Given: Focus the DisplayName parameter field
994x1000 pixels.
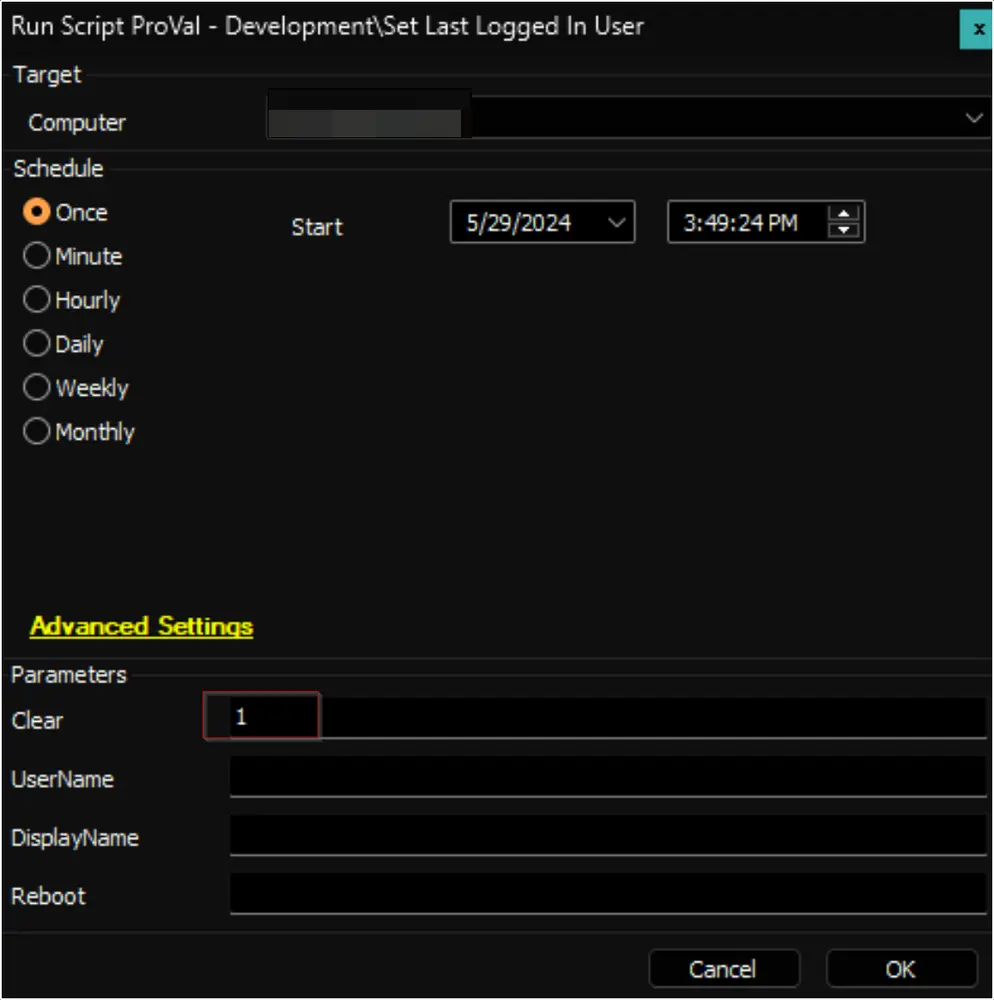Looking at the screenshot, I should pyautogui.click(x=608, y=835).
